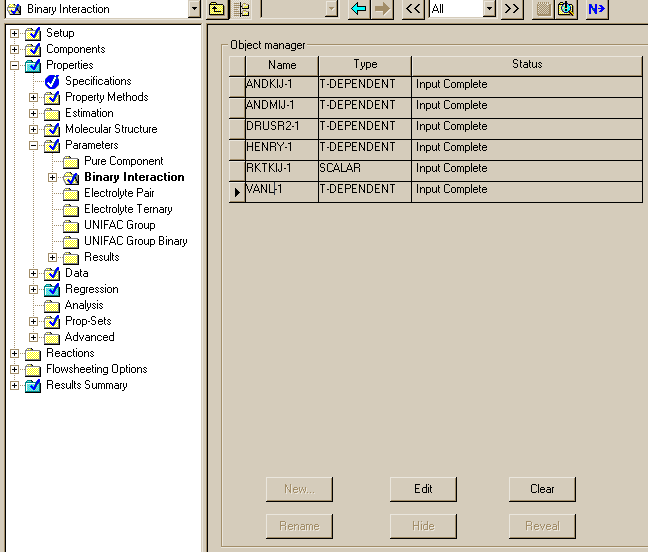The image size is (648, 552).
Task: Expand the Binary Interaction node
Action: click(52, 178)
